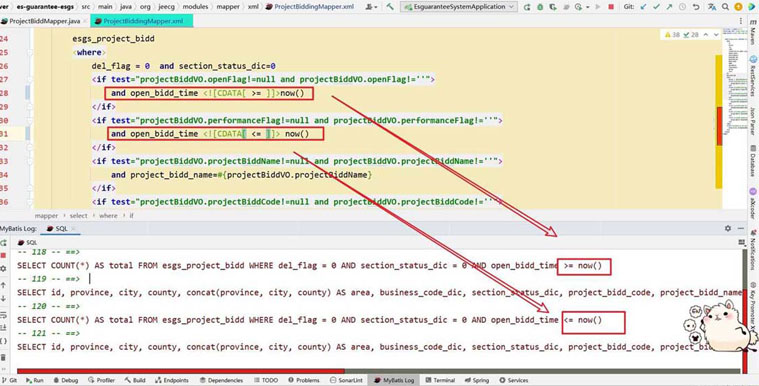Image resolution: width=759 pixels, height=386 pixels.
Task: Click the green Debug bug icon in toolbar
Action: (540, 7)
